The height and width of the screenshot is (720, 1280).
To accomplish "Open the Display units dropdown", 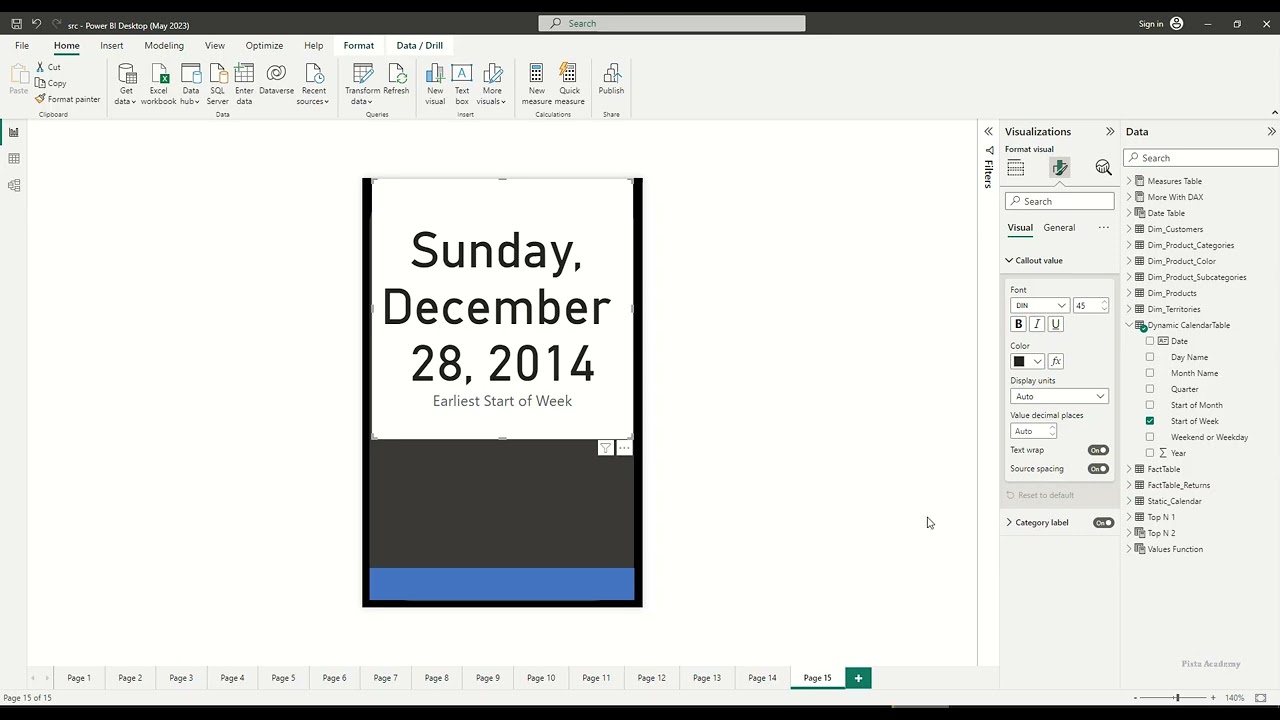I will pos(1059,396).
